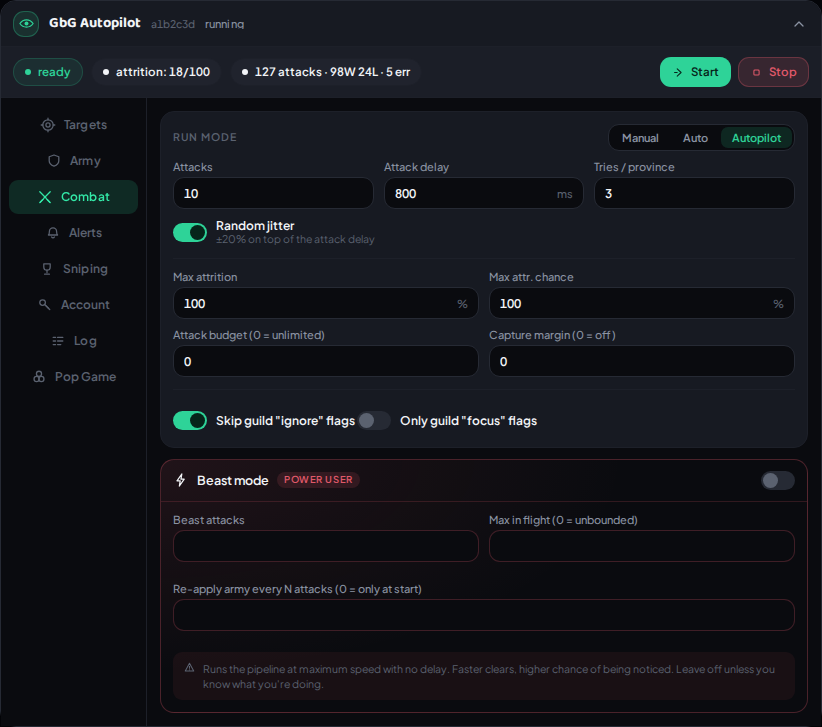The height and width of the screenshot is (727, 822).
Task: Turn off Skip guild "ignore" flags
Action: 190,420
